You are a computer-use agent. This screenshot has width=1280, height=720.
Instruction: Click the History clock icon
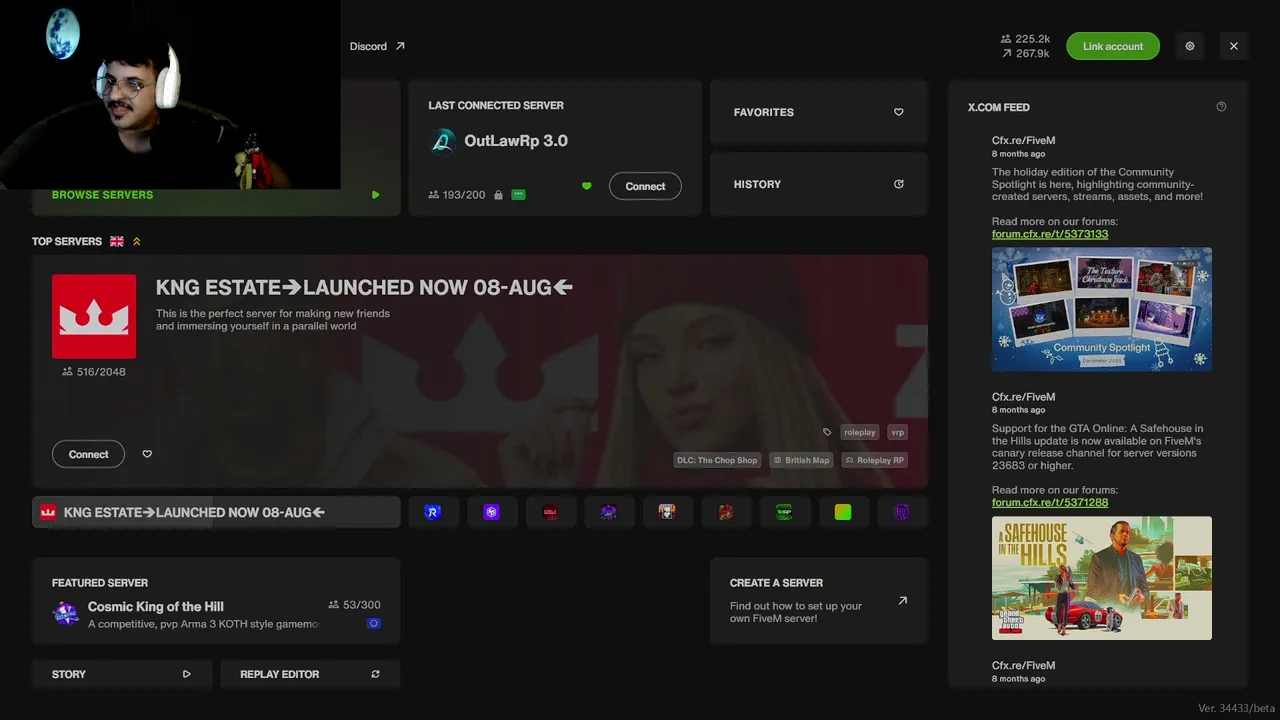tap(898, 184)
